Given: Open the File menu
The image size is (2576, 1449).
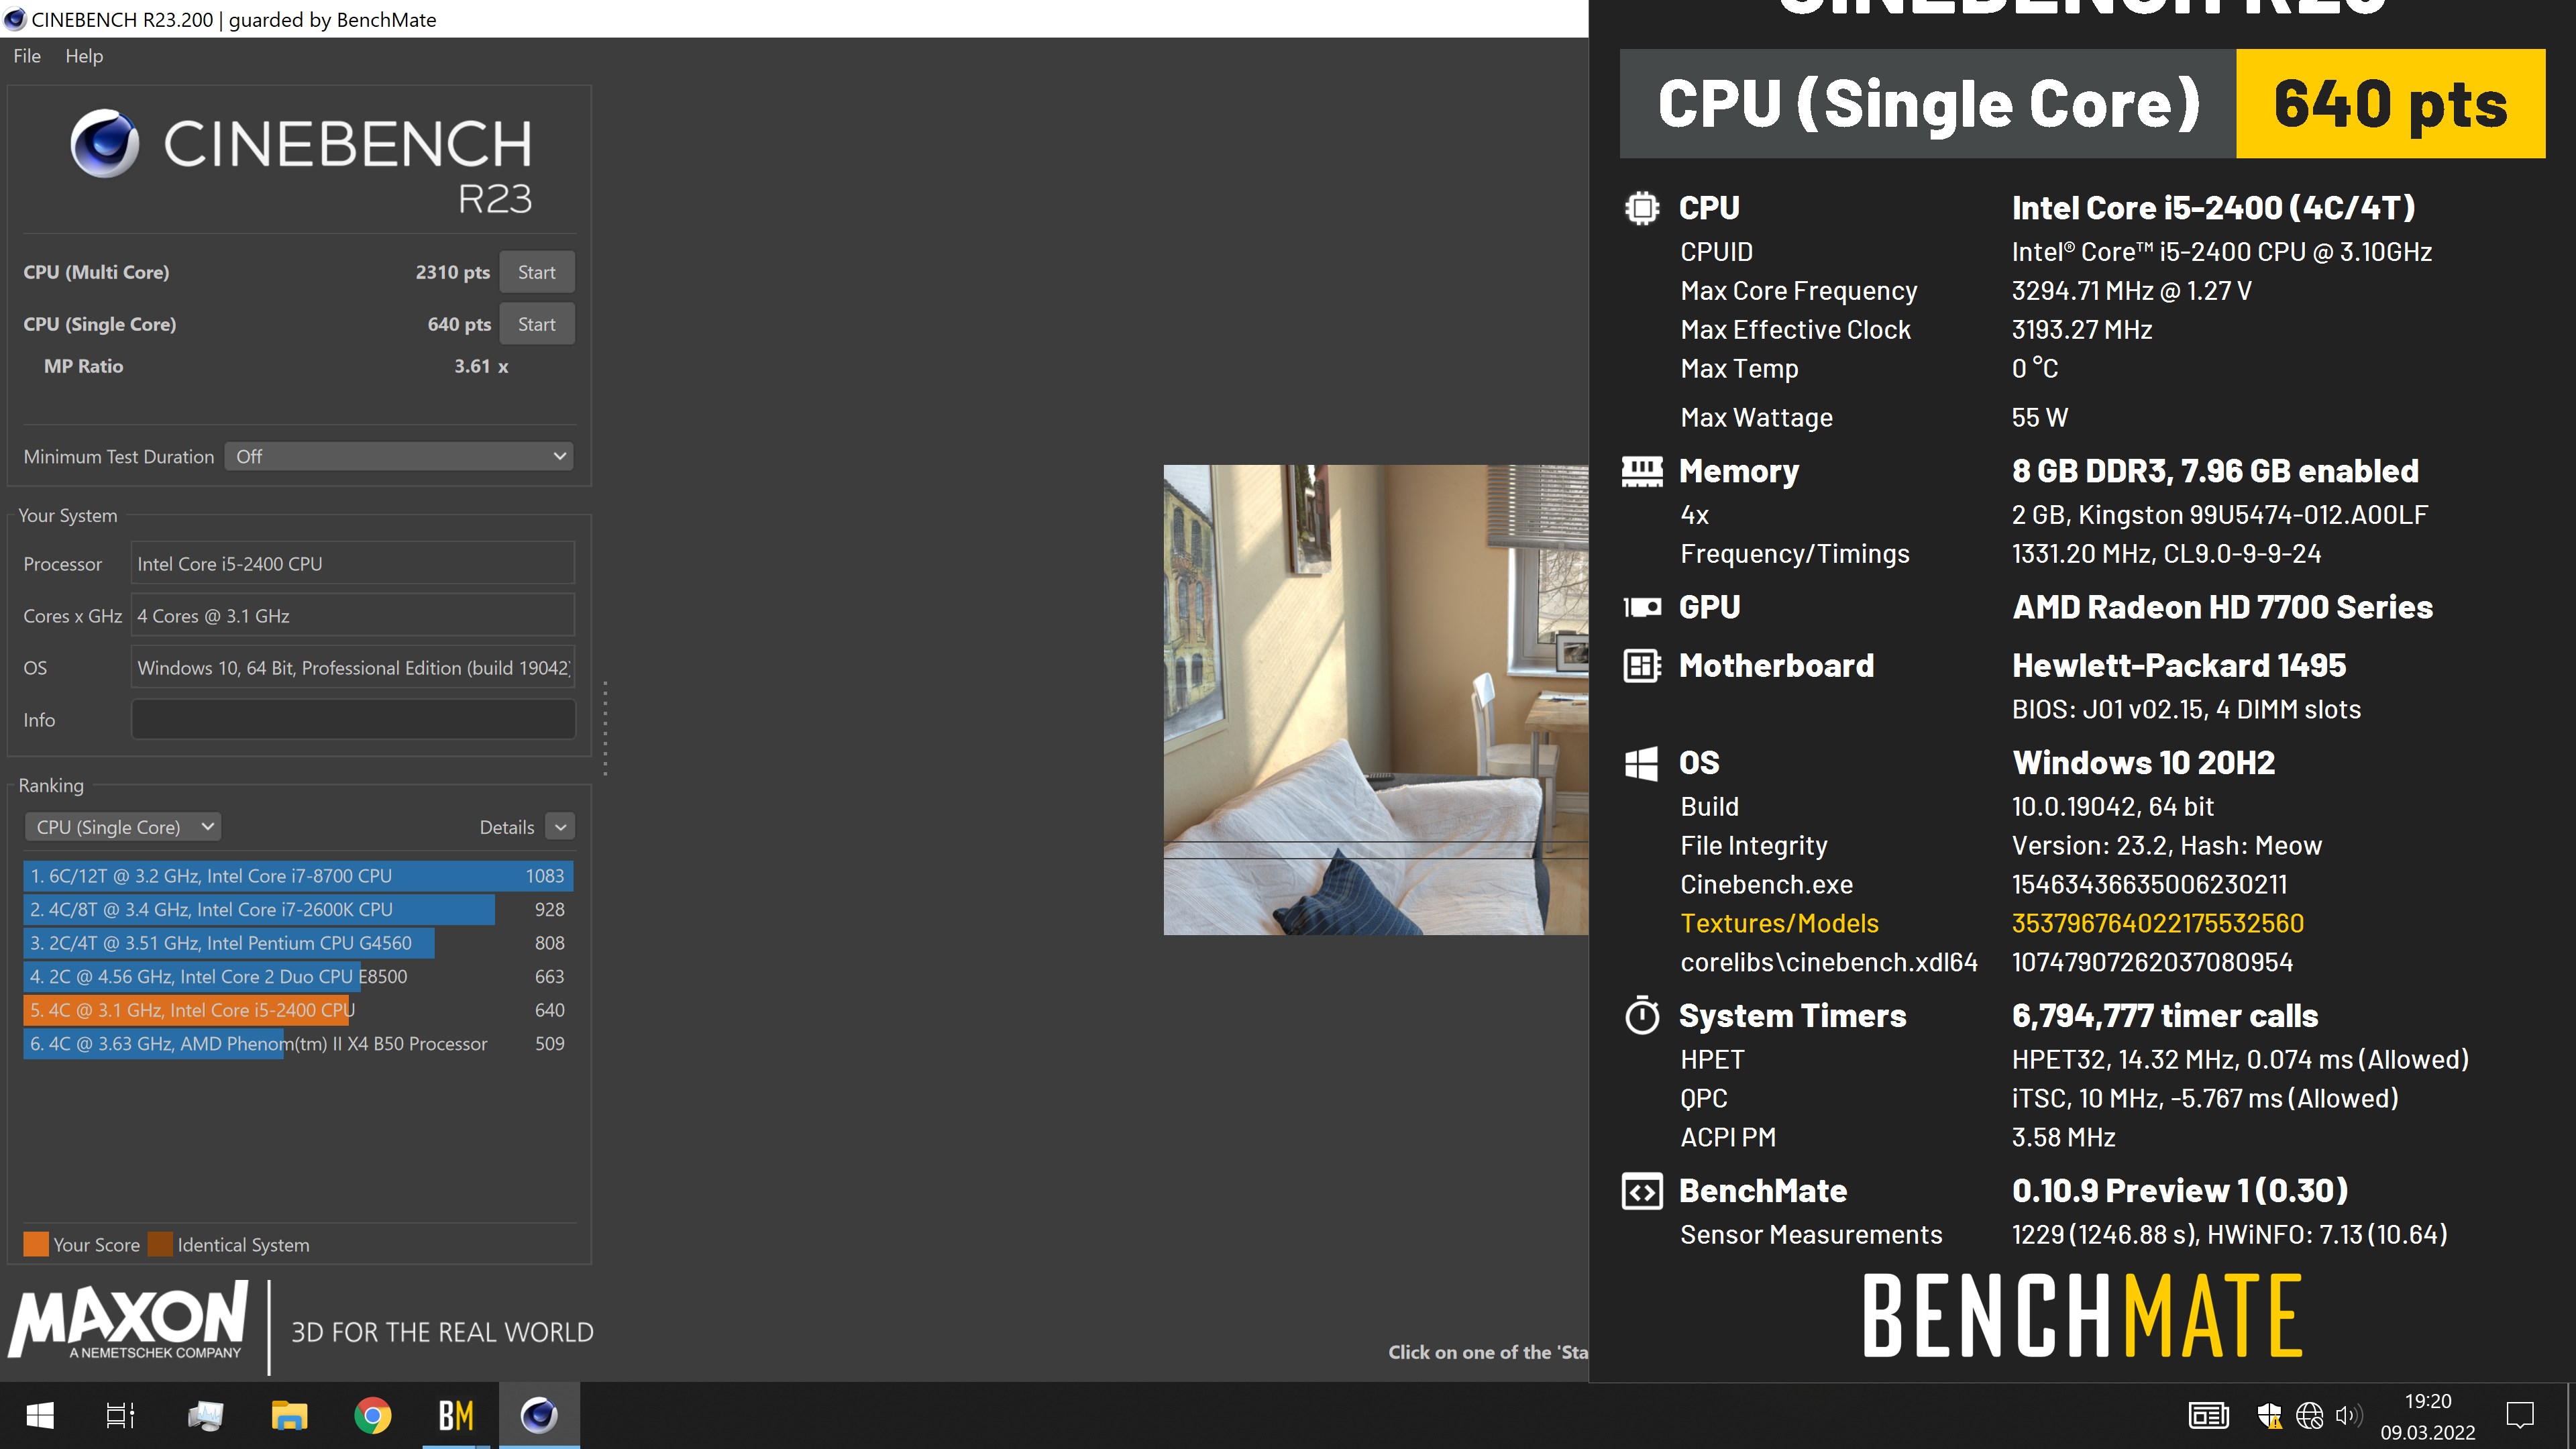Looking at the screenshot, I should tap(27, 56).
